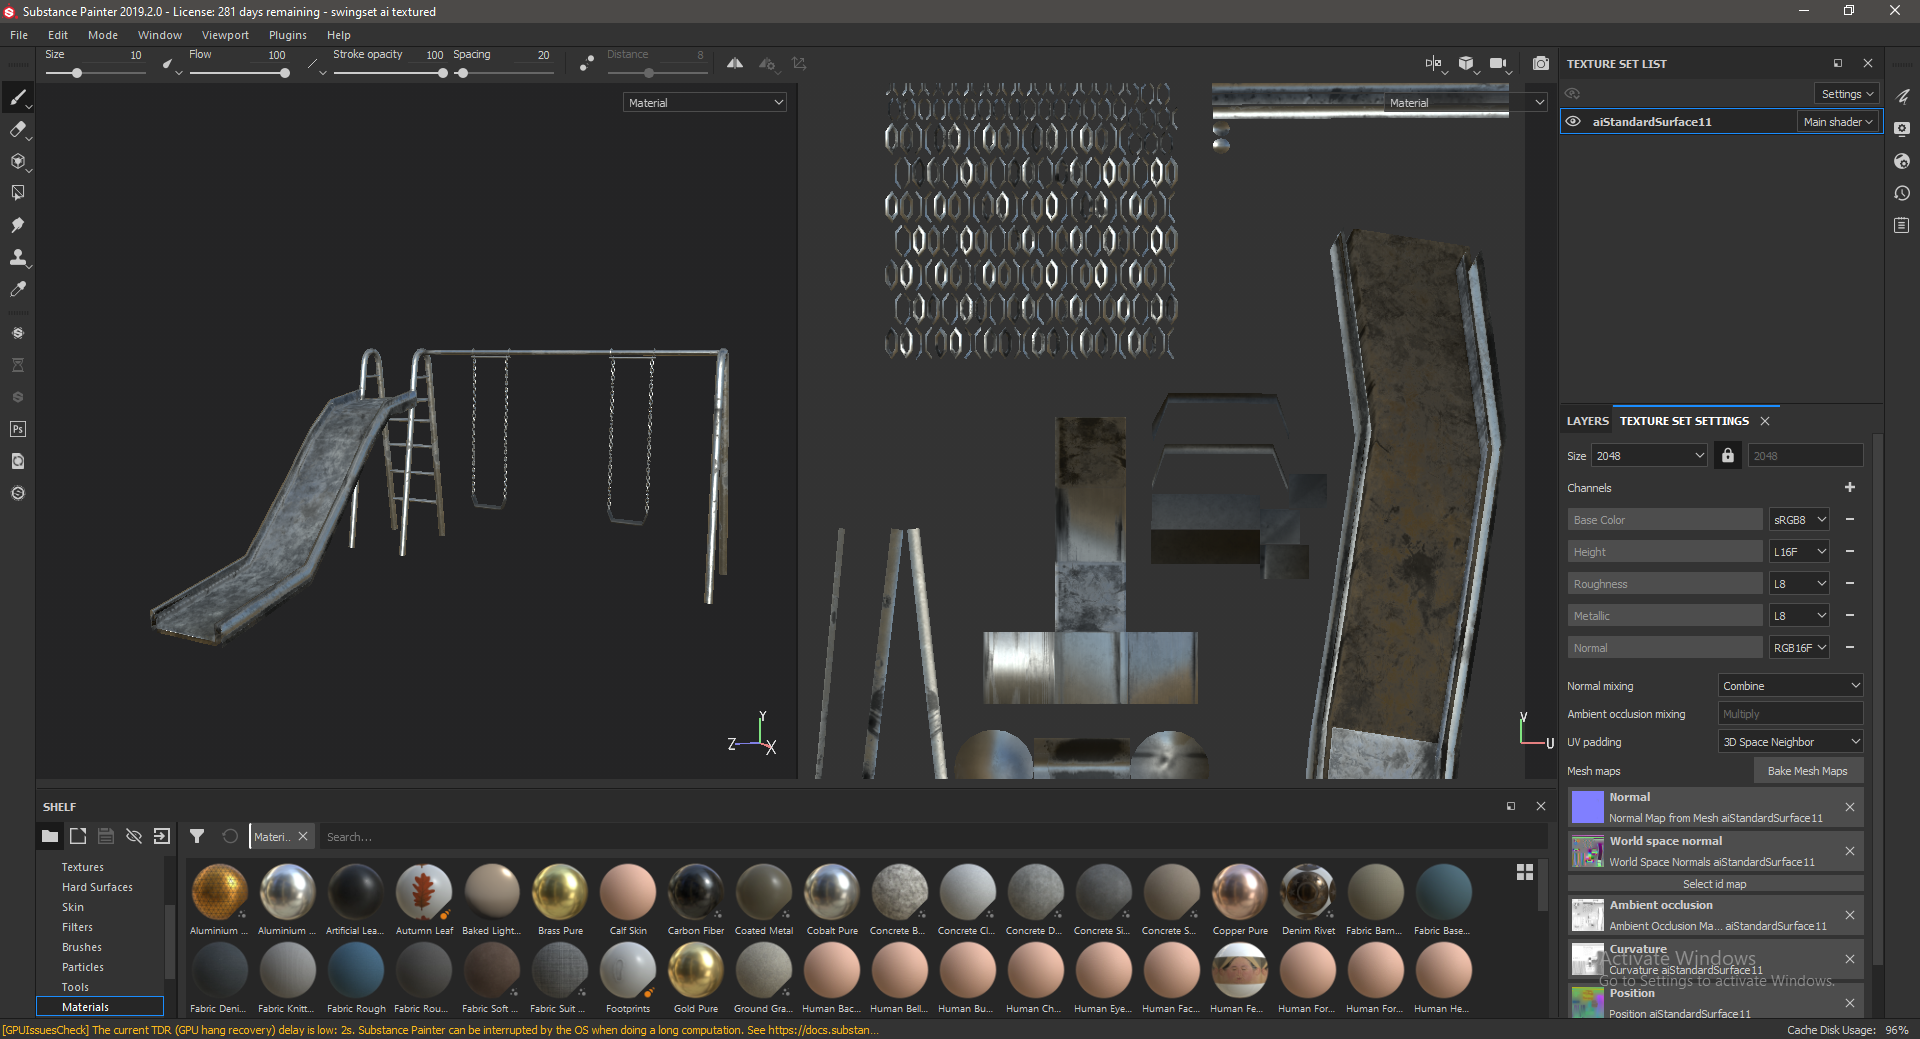1920x1039 pixels.
Task: Remove the Ambient occlusion mesh map
Action: 1850,915
